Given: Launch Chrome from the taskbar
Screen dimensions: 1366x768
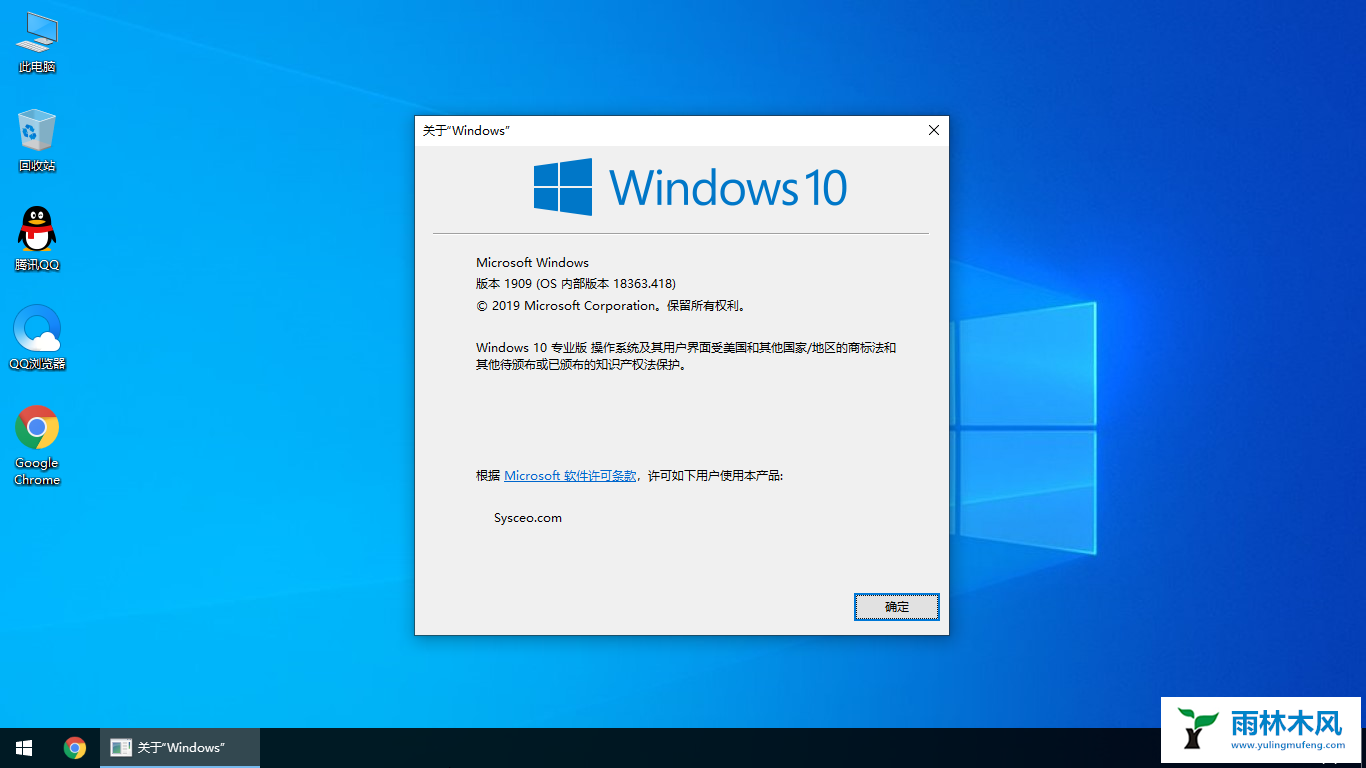Looking at the screenshot, I should tap(75, 748).
